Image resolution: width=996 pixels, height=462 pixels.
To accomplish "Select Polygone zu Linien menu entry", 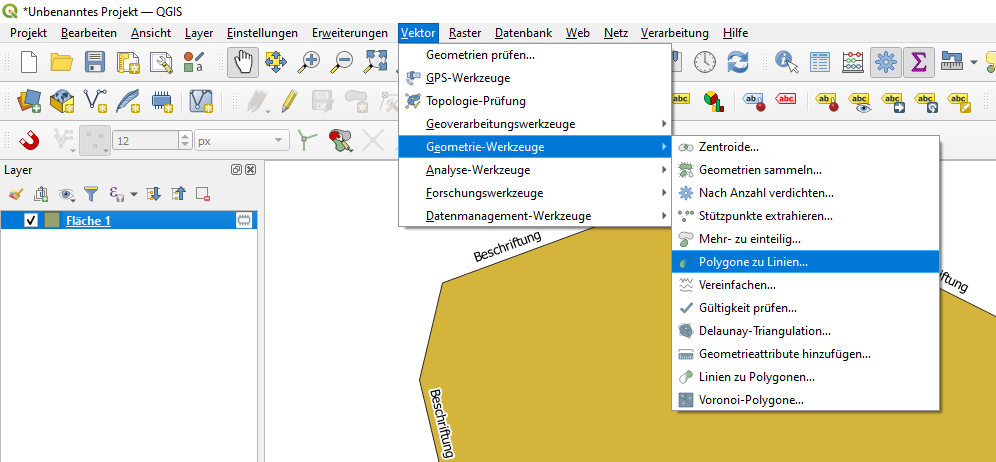I will point(753,262).
